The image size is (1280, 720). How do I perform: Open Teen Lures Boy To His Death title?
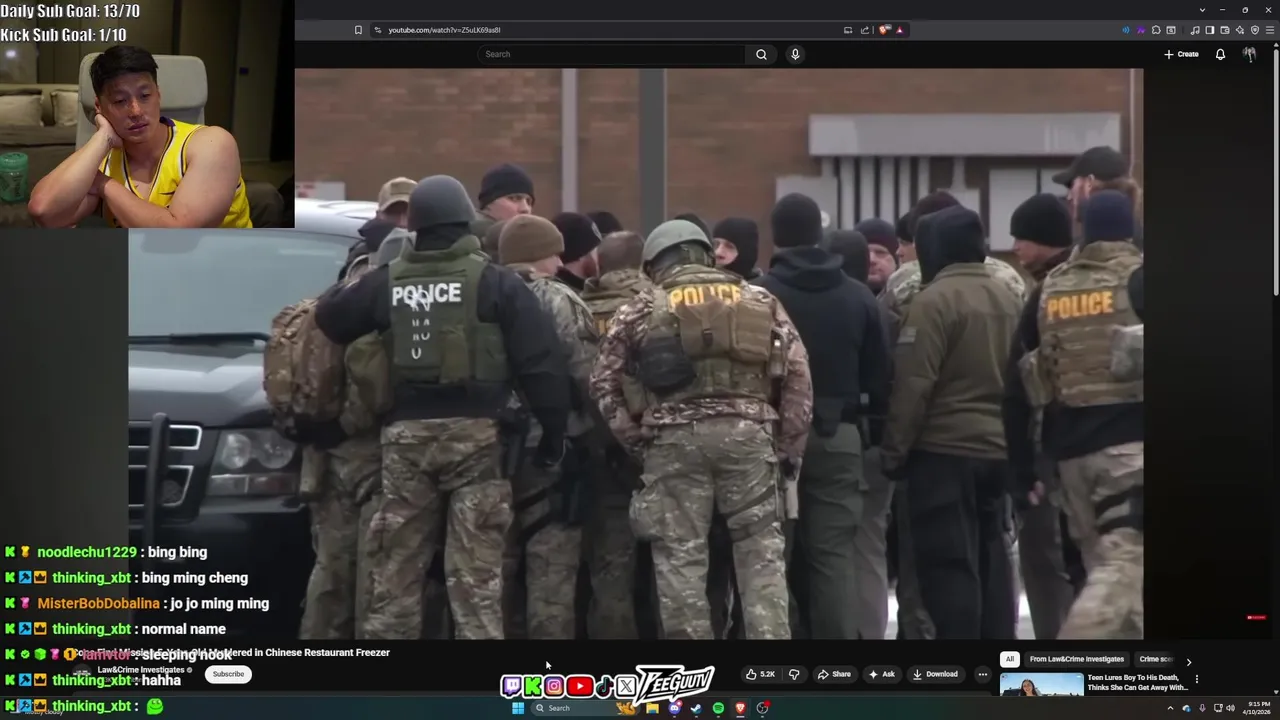point(1138,682)
